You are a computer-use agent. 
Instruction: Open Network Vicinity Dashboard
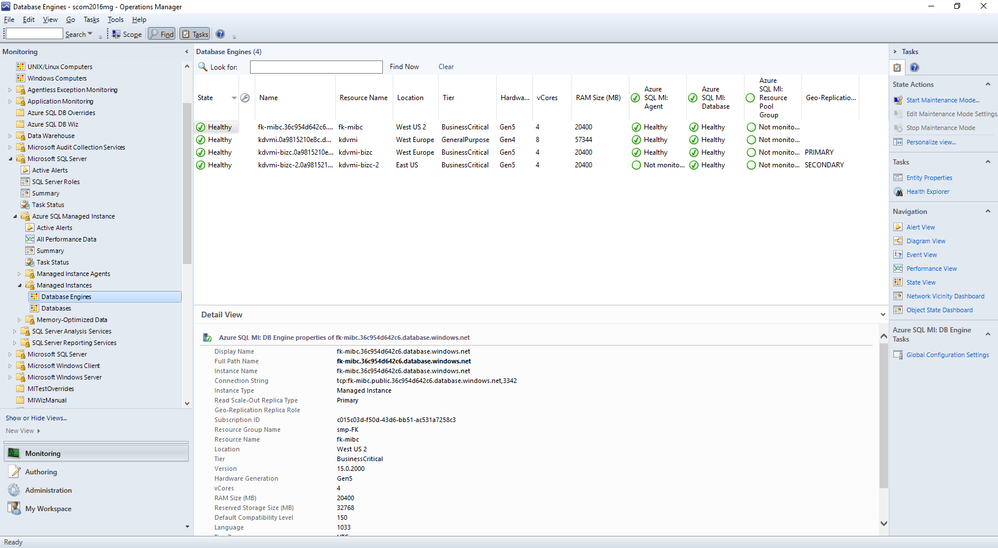(x=945, y=296)
